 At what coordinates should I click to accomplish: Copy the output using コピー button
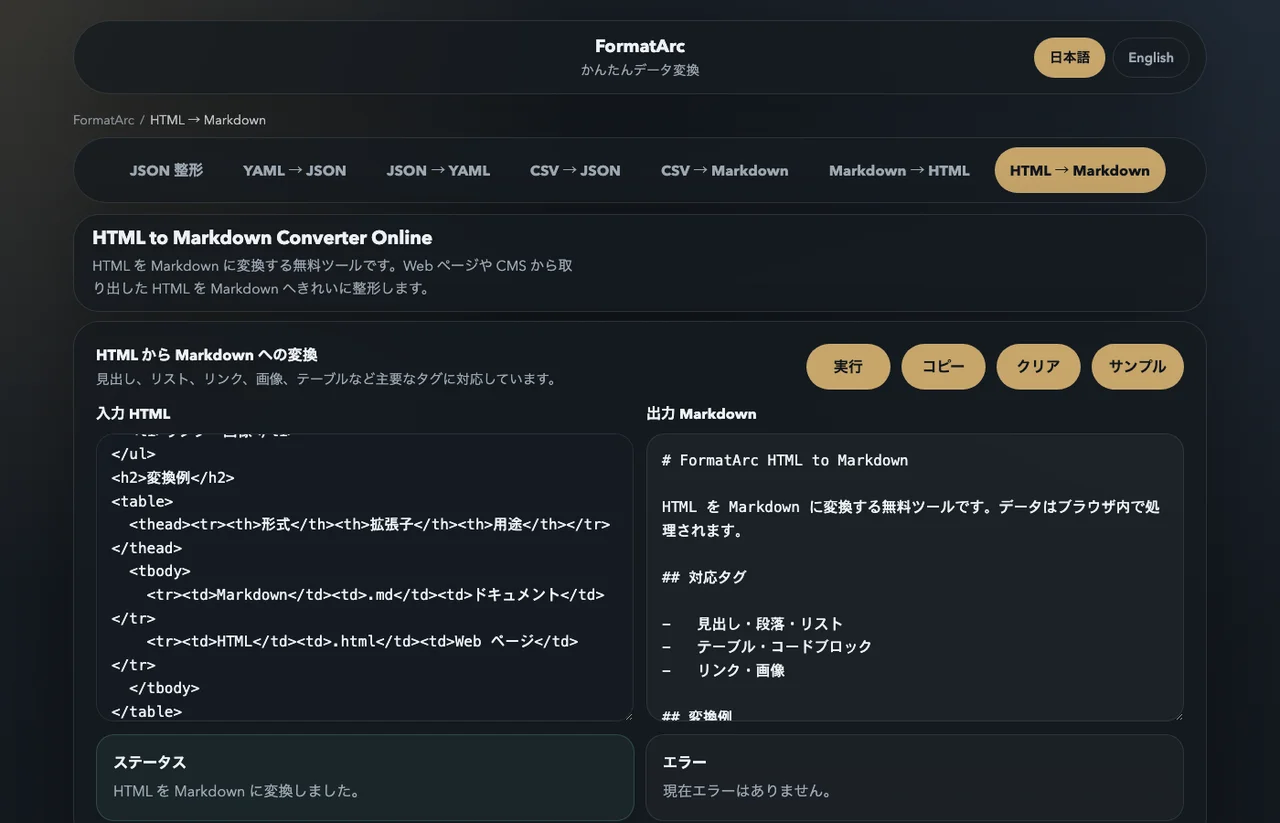coord(943,364)
